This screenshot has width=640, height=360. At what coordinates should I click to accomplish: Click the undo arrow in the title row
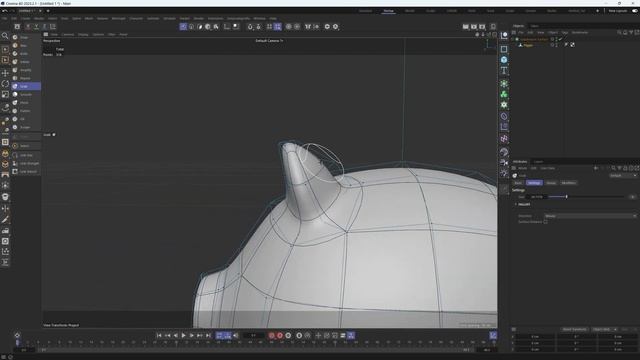pyautogui.click(x=5, y=11)
